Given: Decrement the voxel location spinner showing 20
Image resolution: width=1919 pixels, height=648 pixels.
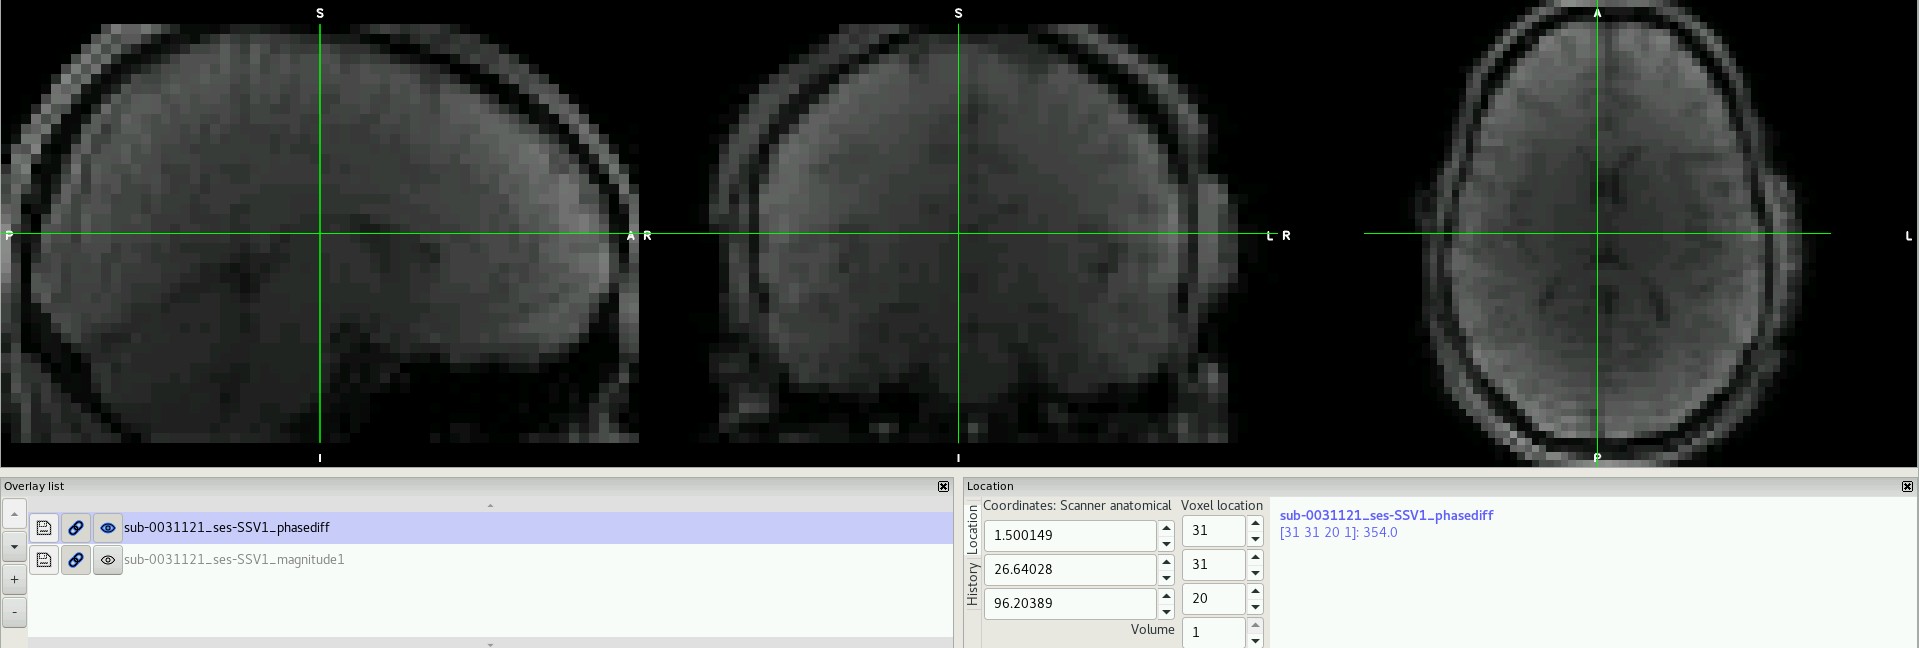Looking at the screenshot, I should coord(1255,607).
